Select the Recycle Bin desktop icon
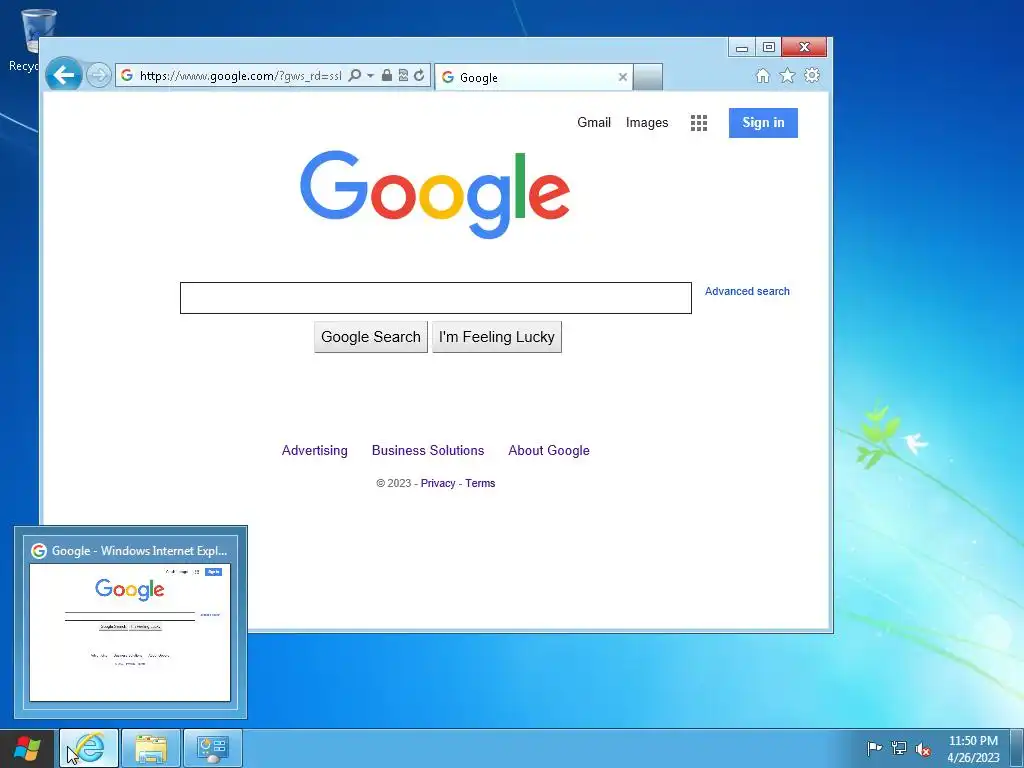This screenshot has width=1024, height=768. (29, 39)
